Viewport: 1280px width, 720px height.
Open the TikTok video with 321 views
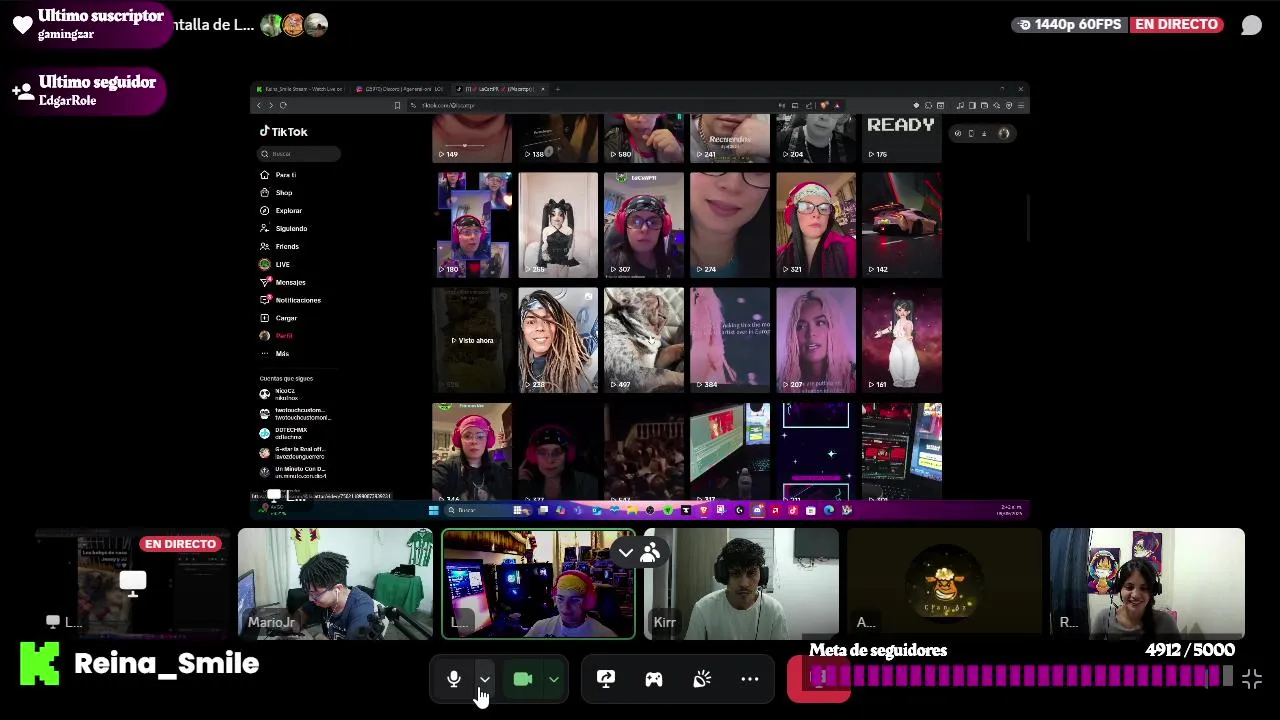tap(816, 225)
